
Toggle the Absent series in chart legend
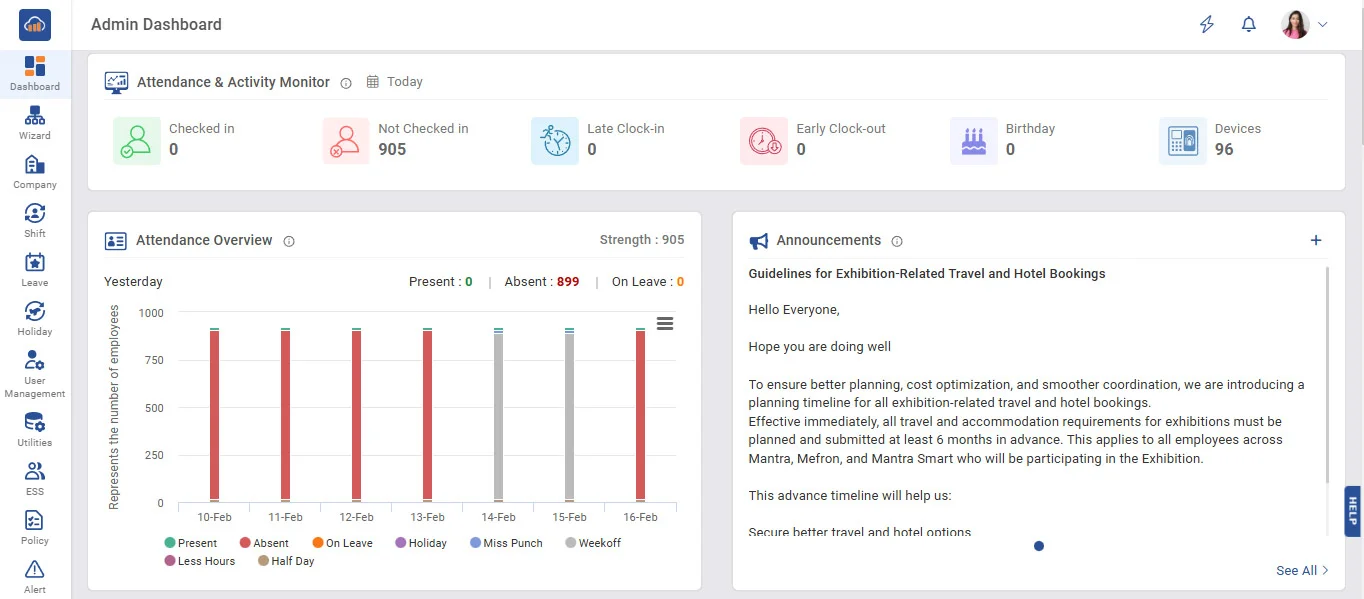click(263, 543)
